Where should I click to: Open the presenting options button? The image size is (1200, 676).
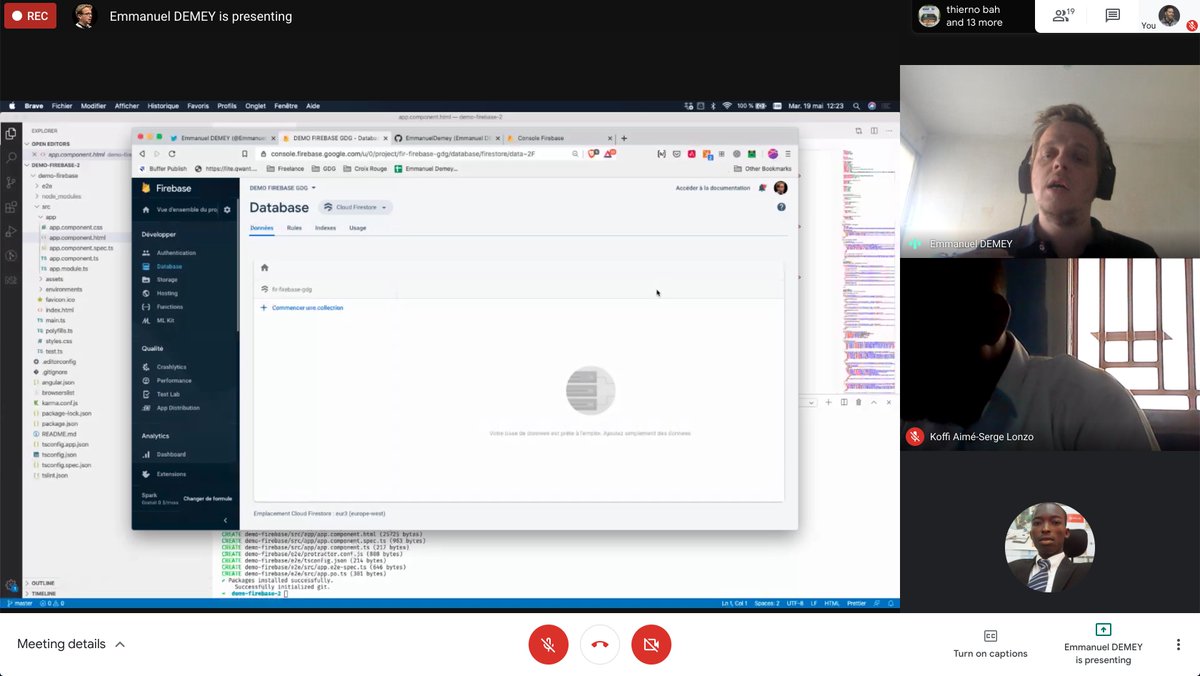point(1103,644)
